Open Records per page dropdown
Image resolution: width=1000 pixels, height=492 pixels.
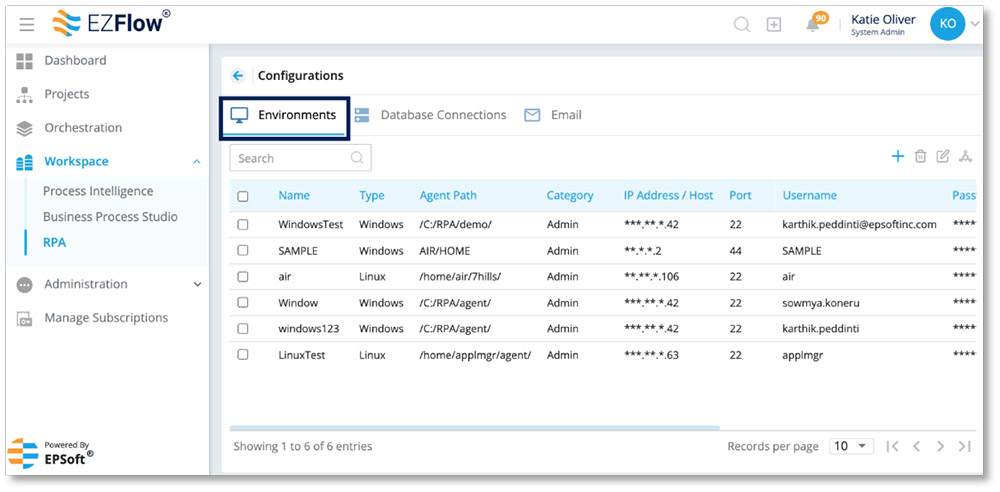click(x=851, y=446)
